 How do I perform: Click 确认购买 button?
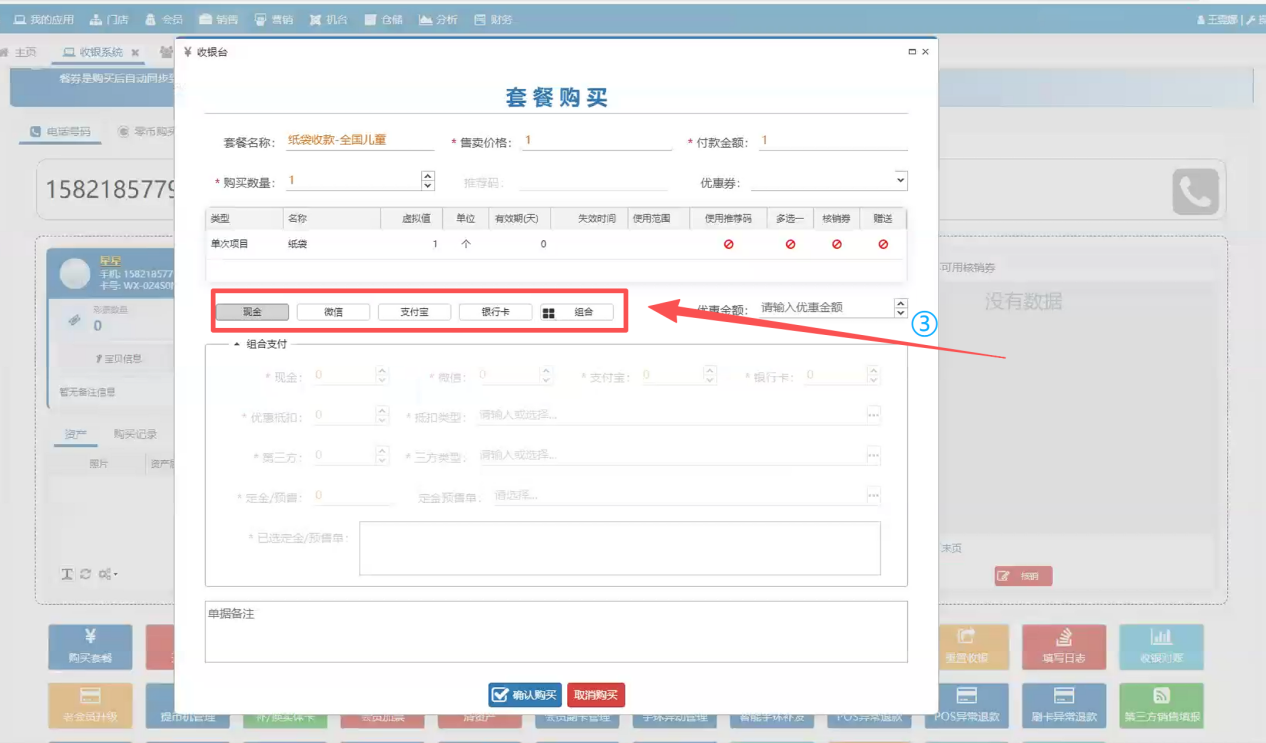click(525, 695)
